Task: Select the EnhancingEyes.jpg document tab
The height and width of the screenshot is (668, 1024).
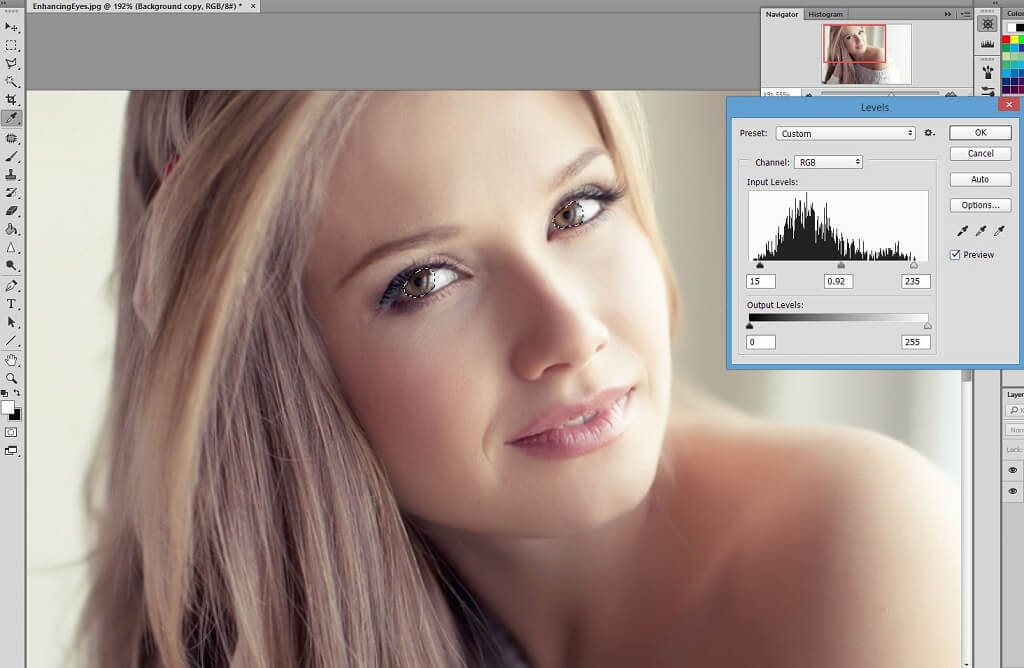Action: [x=137, y=6]
